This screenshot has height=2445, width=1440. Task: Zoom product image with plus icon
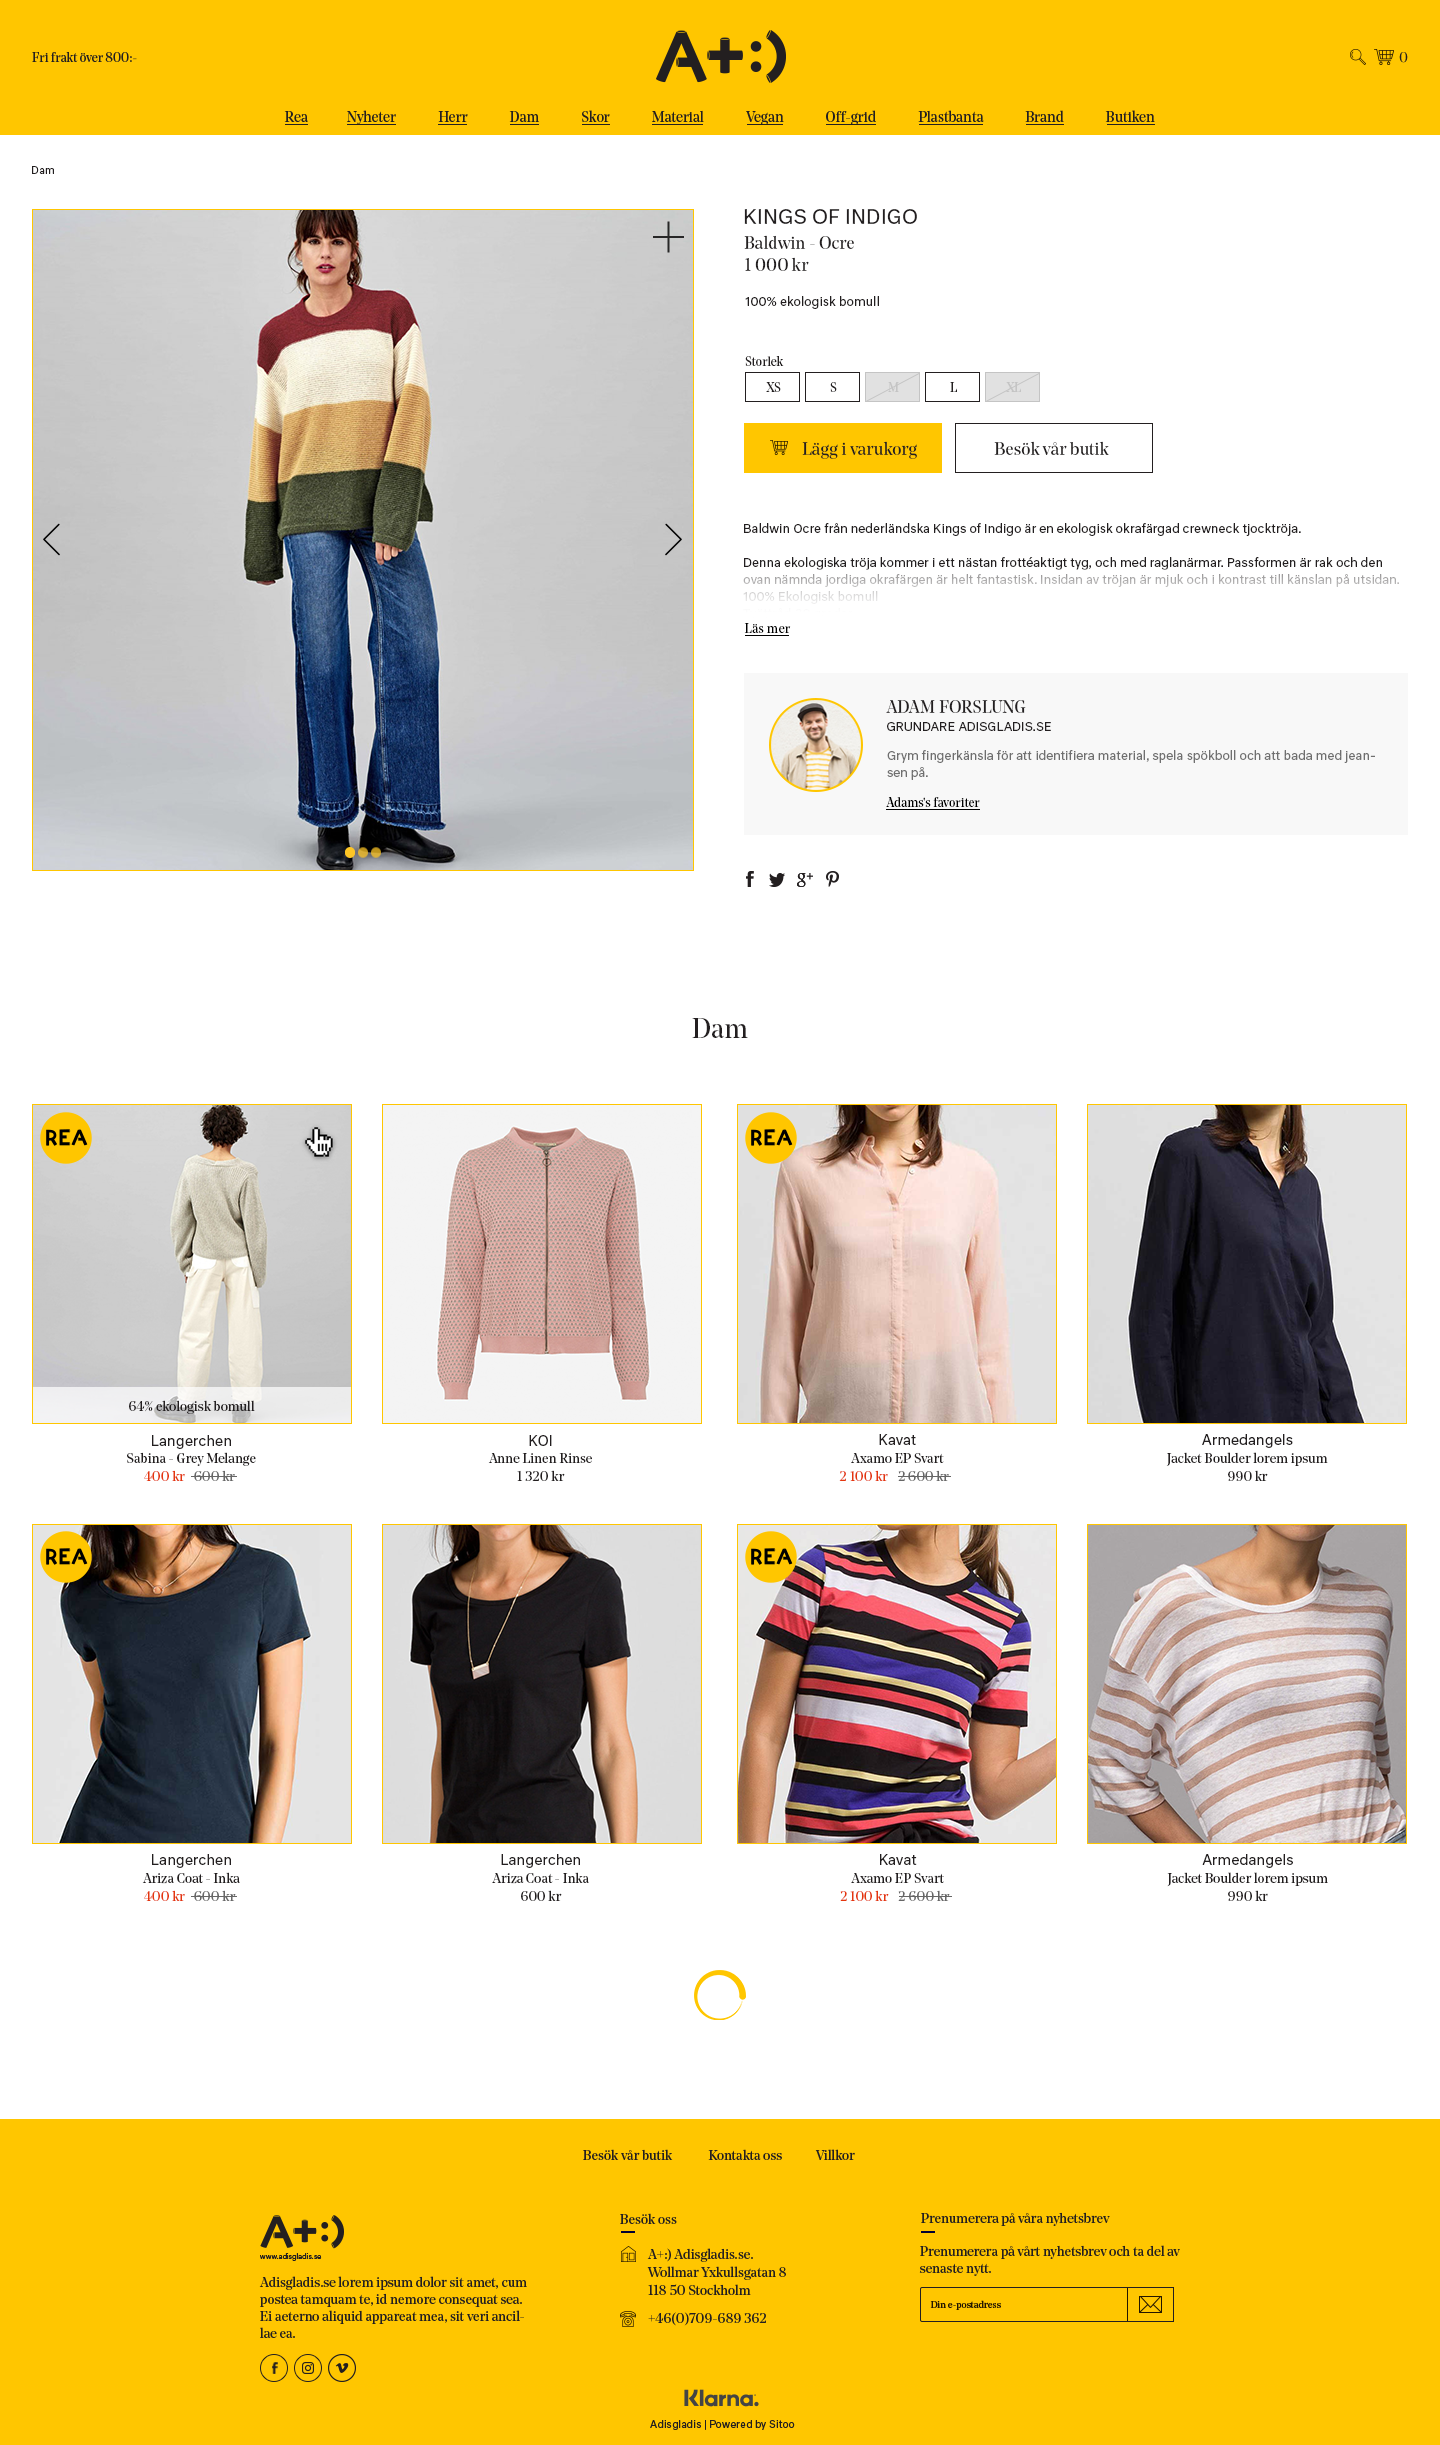(x=668, y=237)
